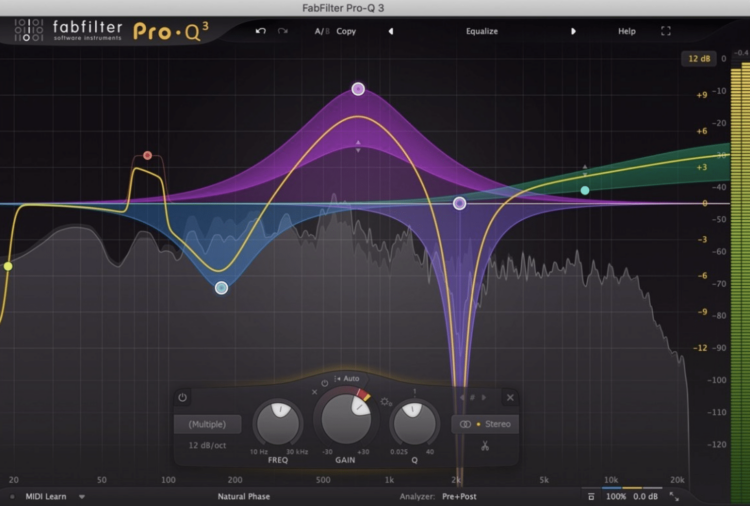Open the Stereo placement selector
This screenshot has width=750, height=506.
tap(485, 424)
